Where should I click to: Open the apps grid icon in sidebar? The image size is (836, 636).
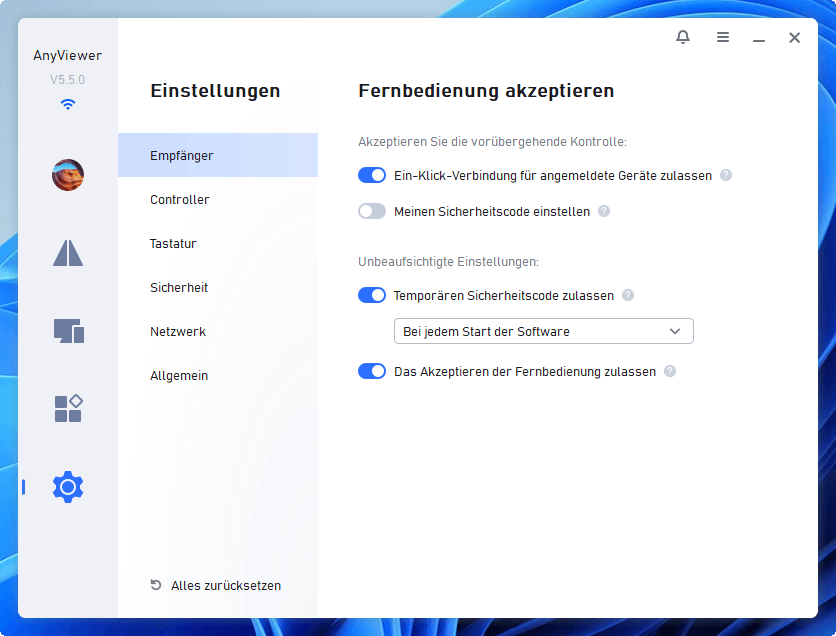click(x=68, y=408)
